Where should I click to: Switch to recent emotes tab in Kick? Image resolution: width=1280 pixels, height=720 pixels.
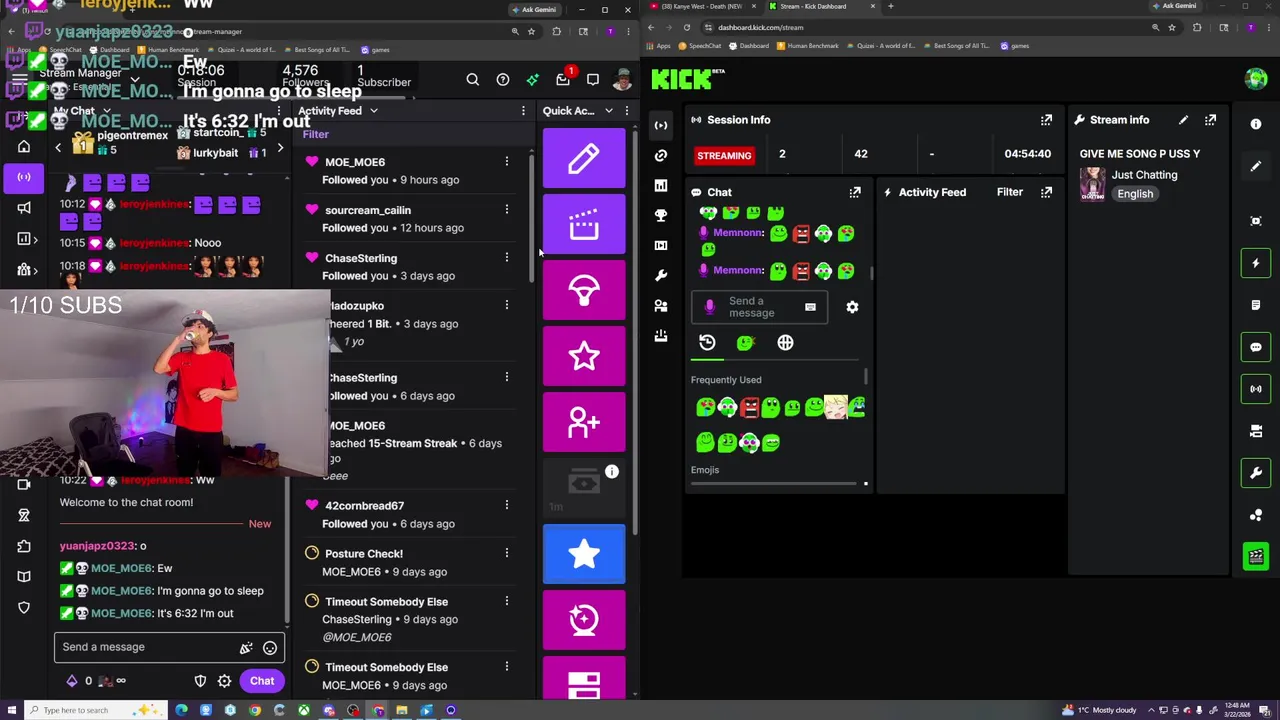pos(707,343)
